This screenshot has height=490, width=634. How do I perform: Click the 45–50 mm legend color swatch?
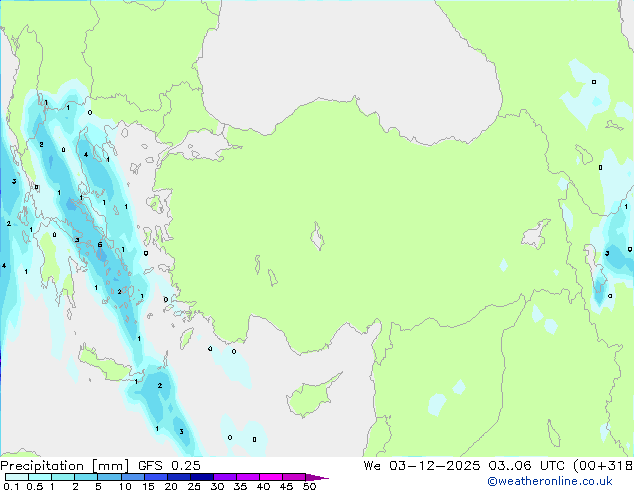294,477
